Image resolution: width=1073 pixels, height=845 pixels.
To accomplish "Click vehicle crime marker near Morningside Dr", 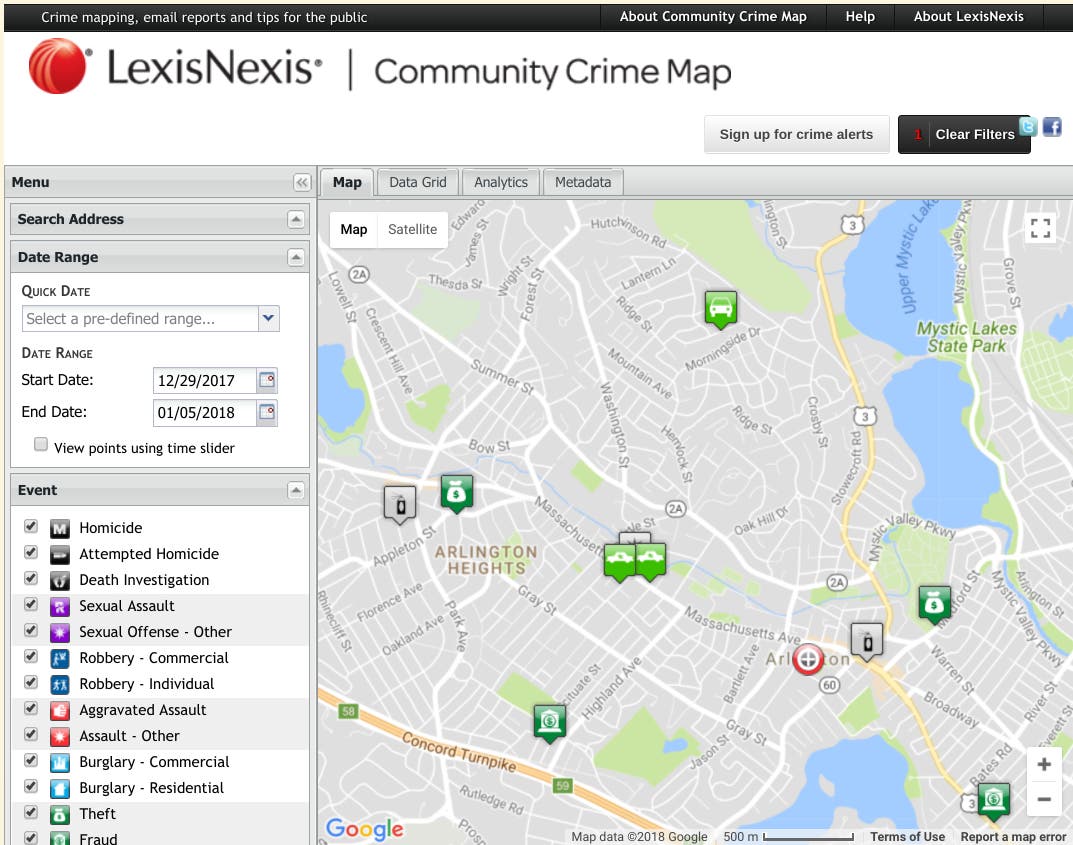I will 720,308.
